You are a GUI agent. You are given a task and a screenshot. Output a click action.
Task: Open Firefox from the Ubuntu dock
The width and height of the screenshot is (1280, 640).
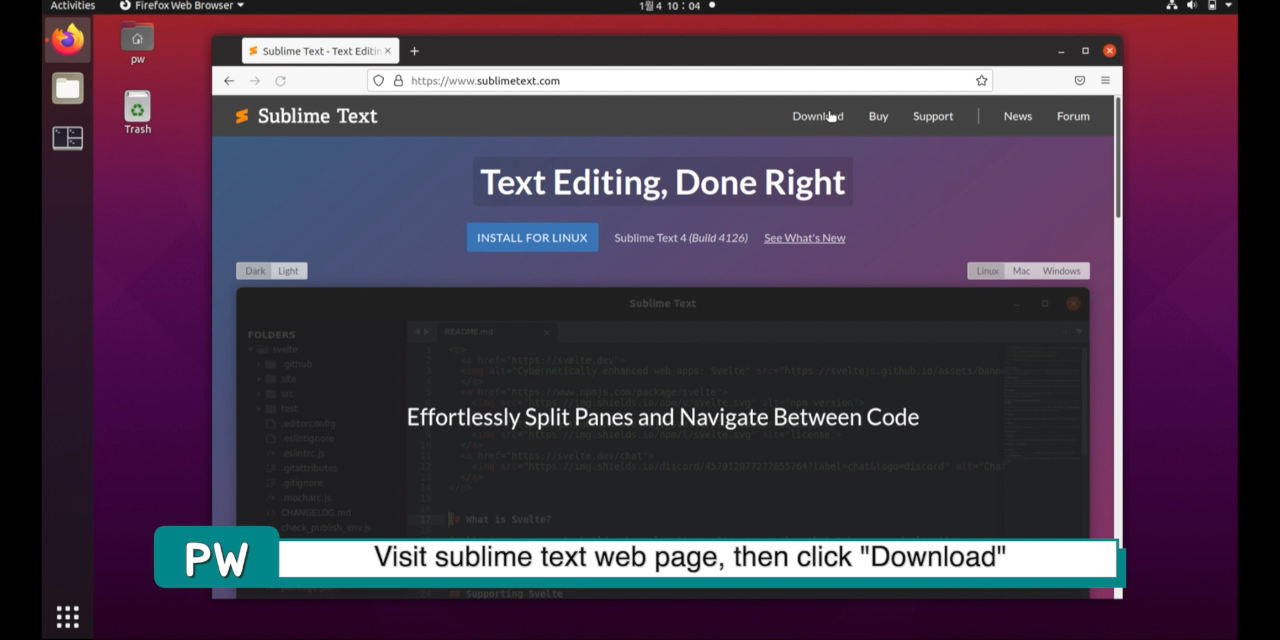click(68, 41)
